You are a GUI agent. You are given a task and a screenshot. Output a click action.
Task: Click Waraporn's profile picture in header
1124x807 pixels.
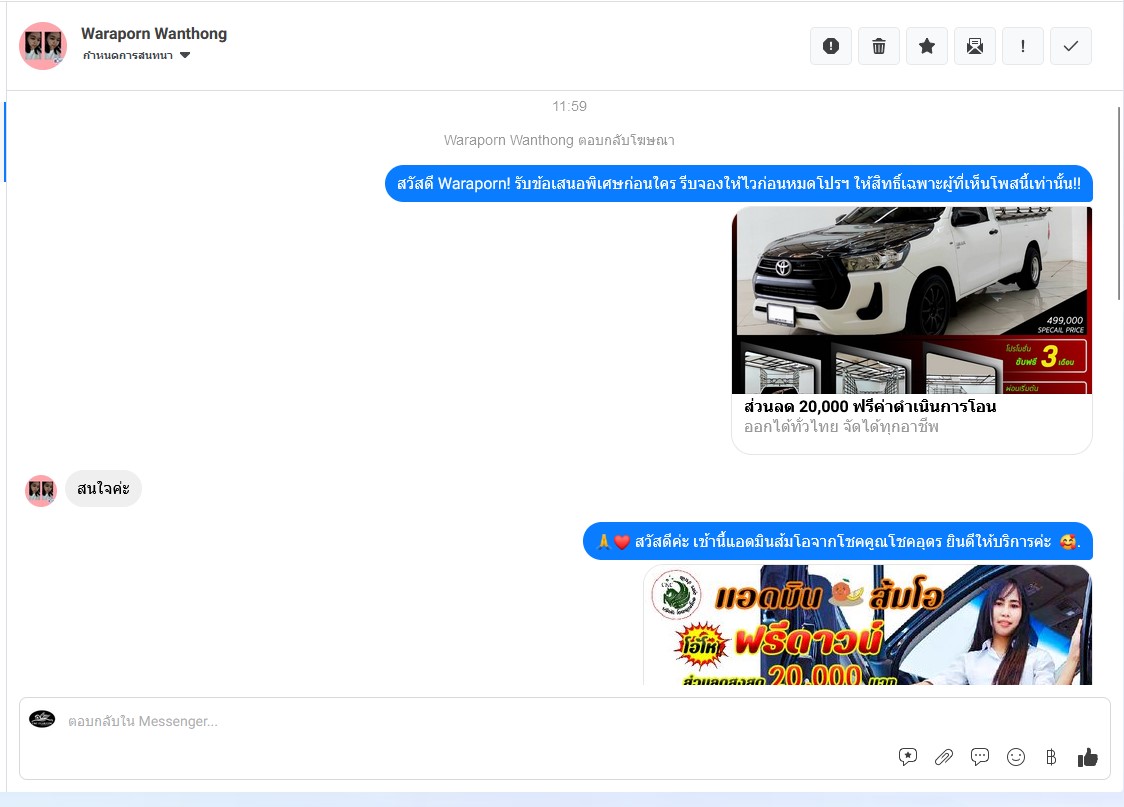point(43,46)
